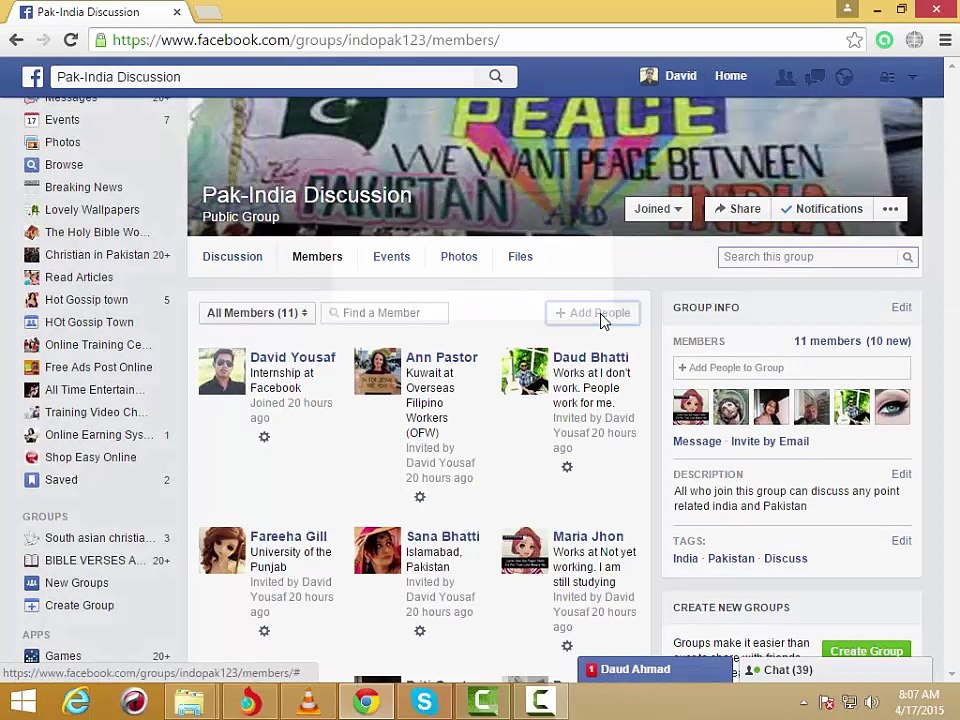Screen dimensions: 960x720
Task: Click Home in header
Action: click(x=731, y=76)
